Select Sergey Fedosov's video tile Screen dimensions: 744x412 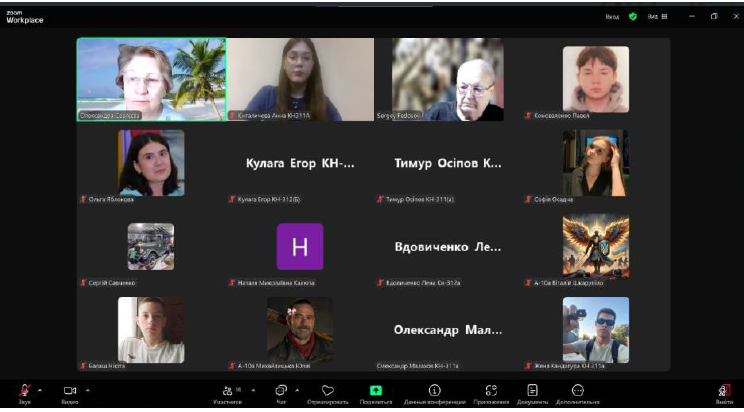pos(448,79)
